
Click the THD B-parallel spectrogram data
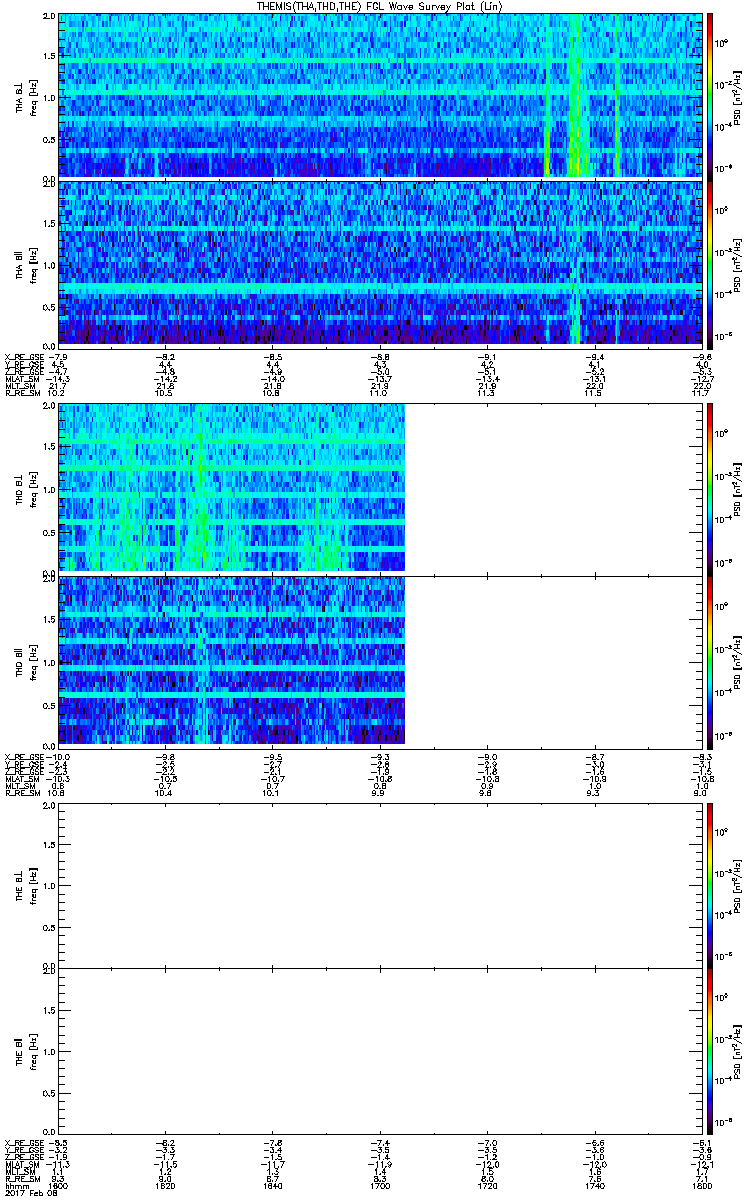[231, 660]
